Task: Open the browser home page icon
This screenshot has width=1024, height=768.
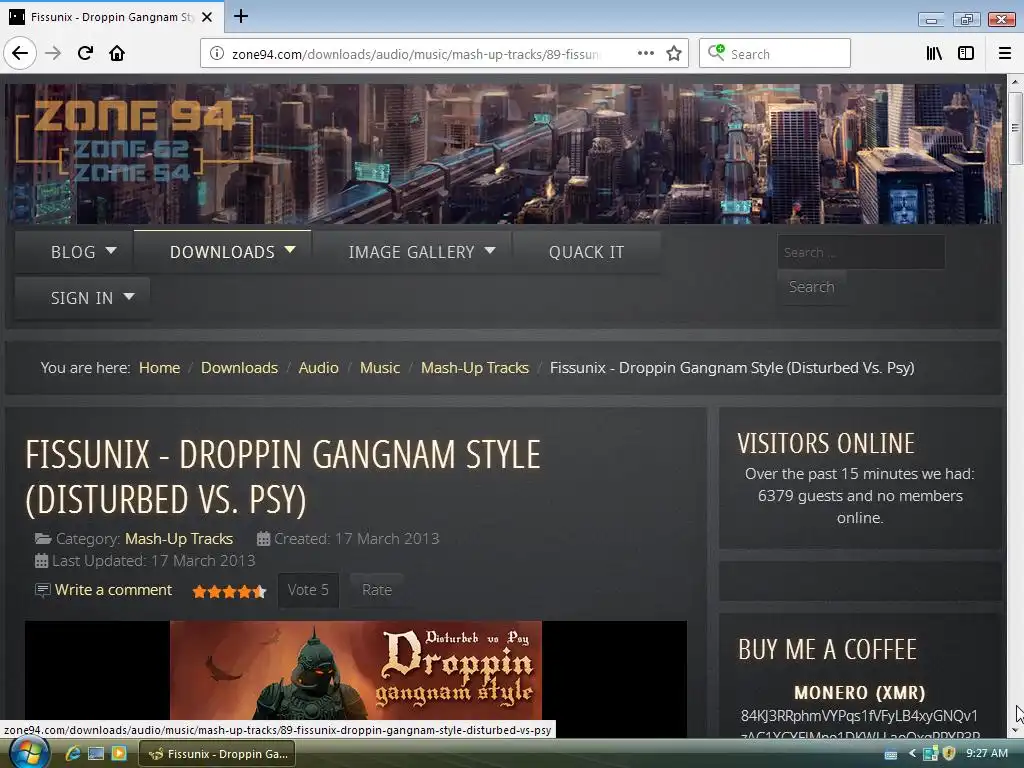Action: [117, 54]
